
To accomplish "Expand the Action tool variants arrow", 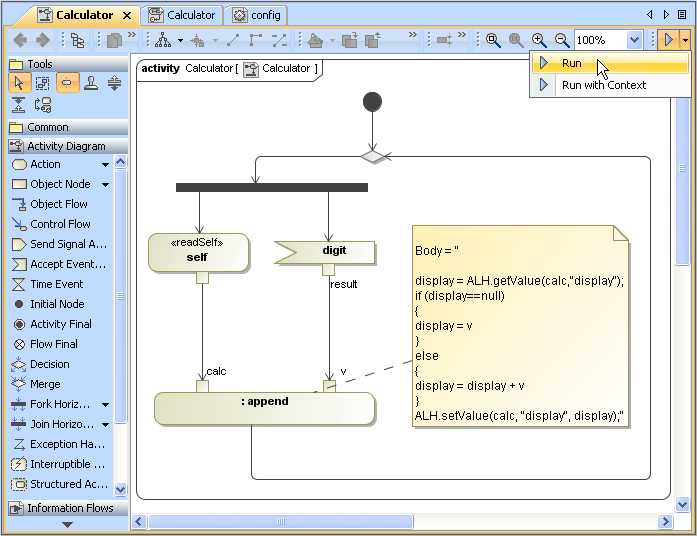I will pos(106,165).
